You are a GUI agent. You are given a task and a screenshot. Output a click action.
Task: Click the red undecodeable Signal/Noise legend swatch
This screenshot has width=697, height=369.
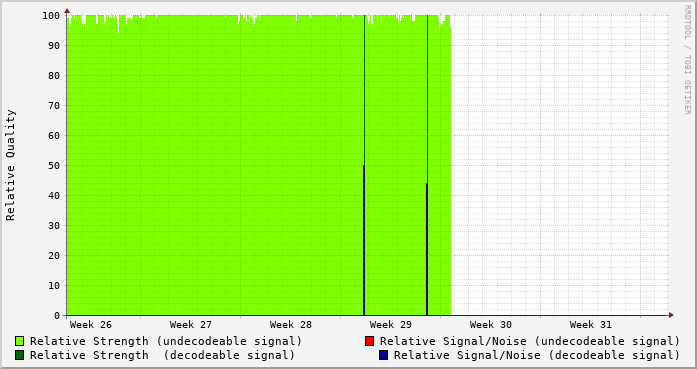(369, 341)
